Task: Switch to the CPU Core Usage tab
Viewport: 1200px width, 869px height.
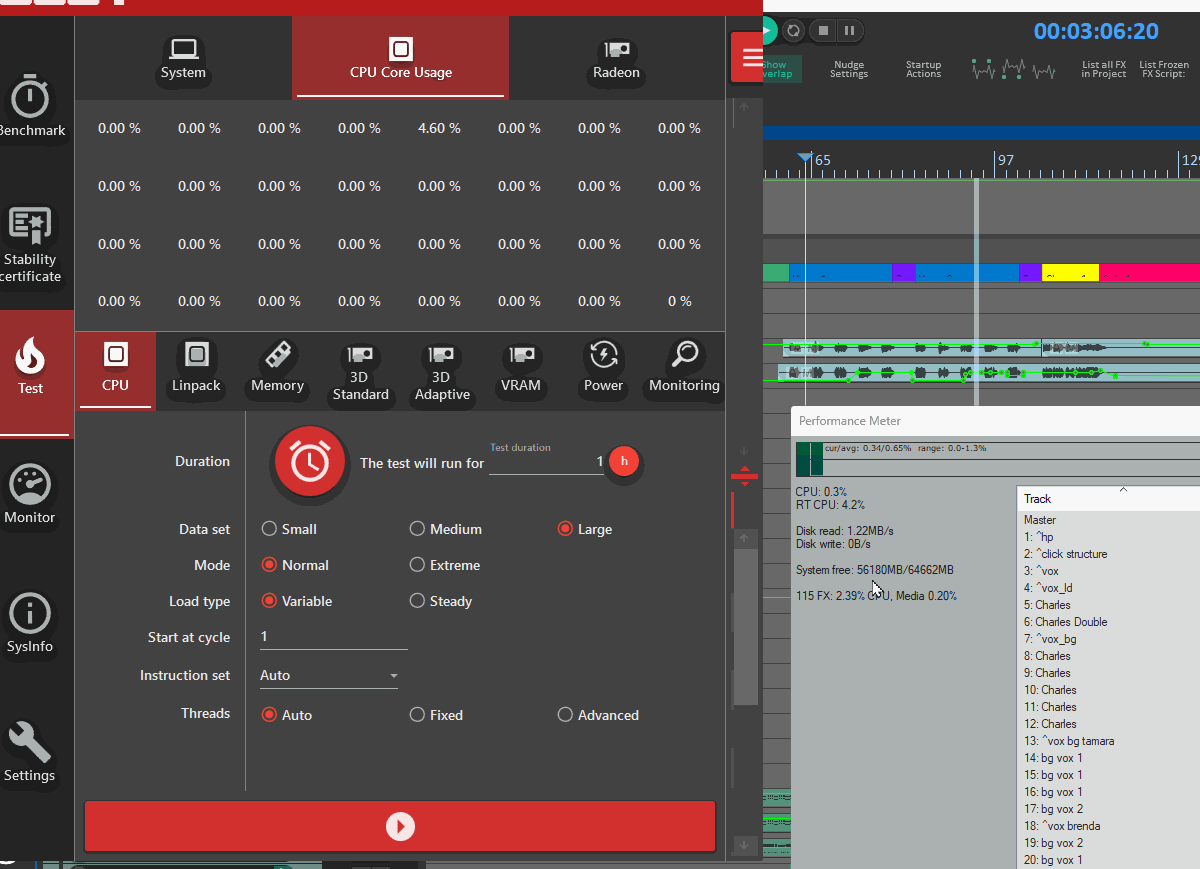Action: click(401, 59)
